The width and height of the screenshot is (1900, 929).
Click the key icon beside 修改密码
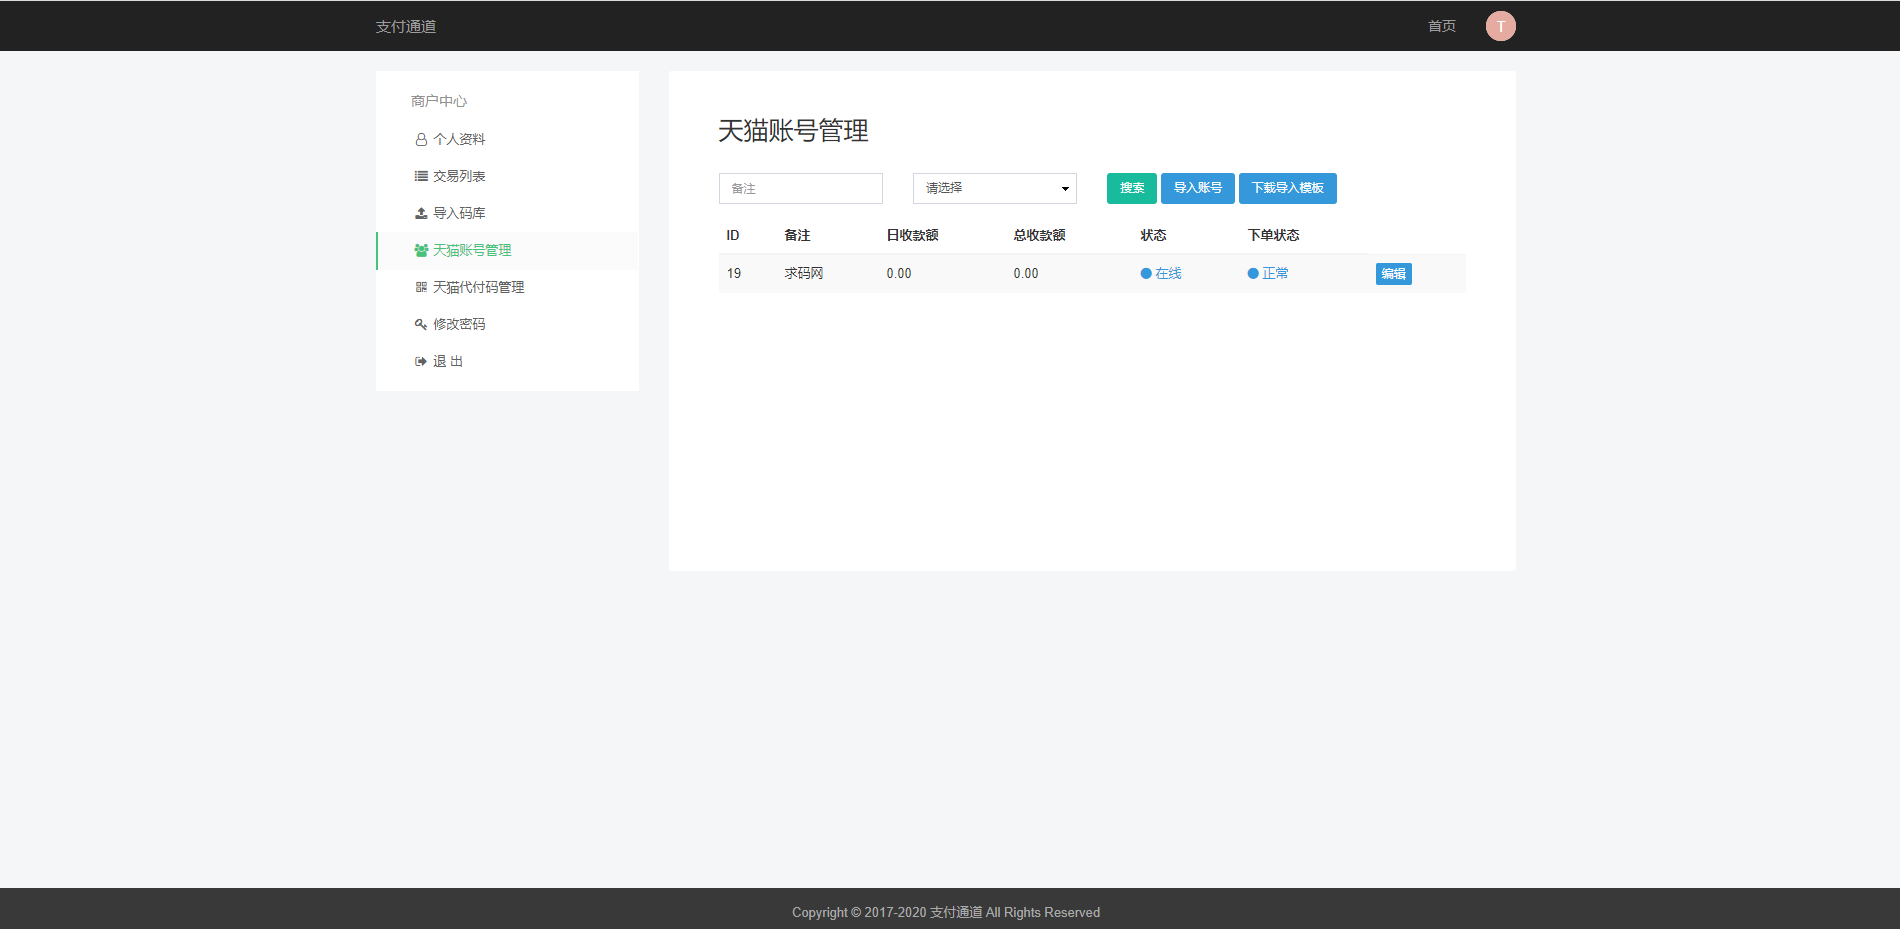click(421, 324)
